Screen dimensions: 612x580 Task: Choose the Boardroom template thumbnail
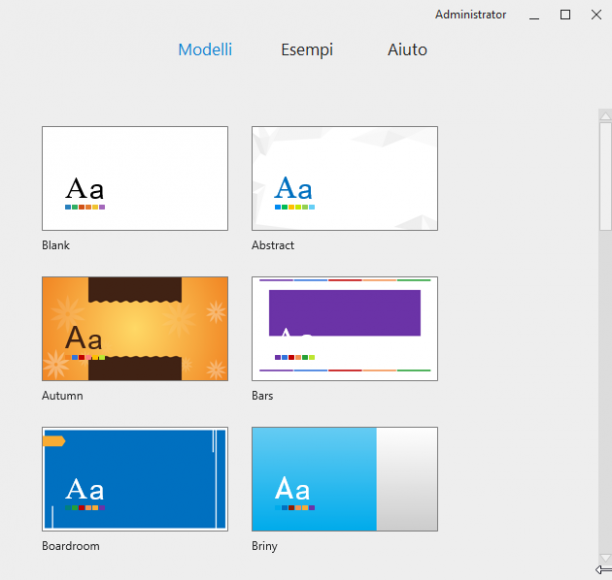(135, 479)
